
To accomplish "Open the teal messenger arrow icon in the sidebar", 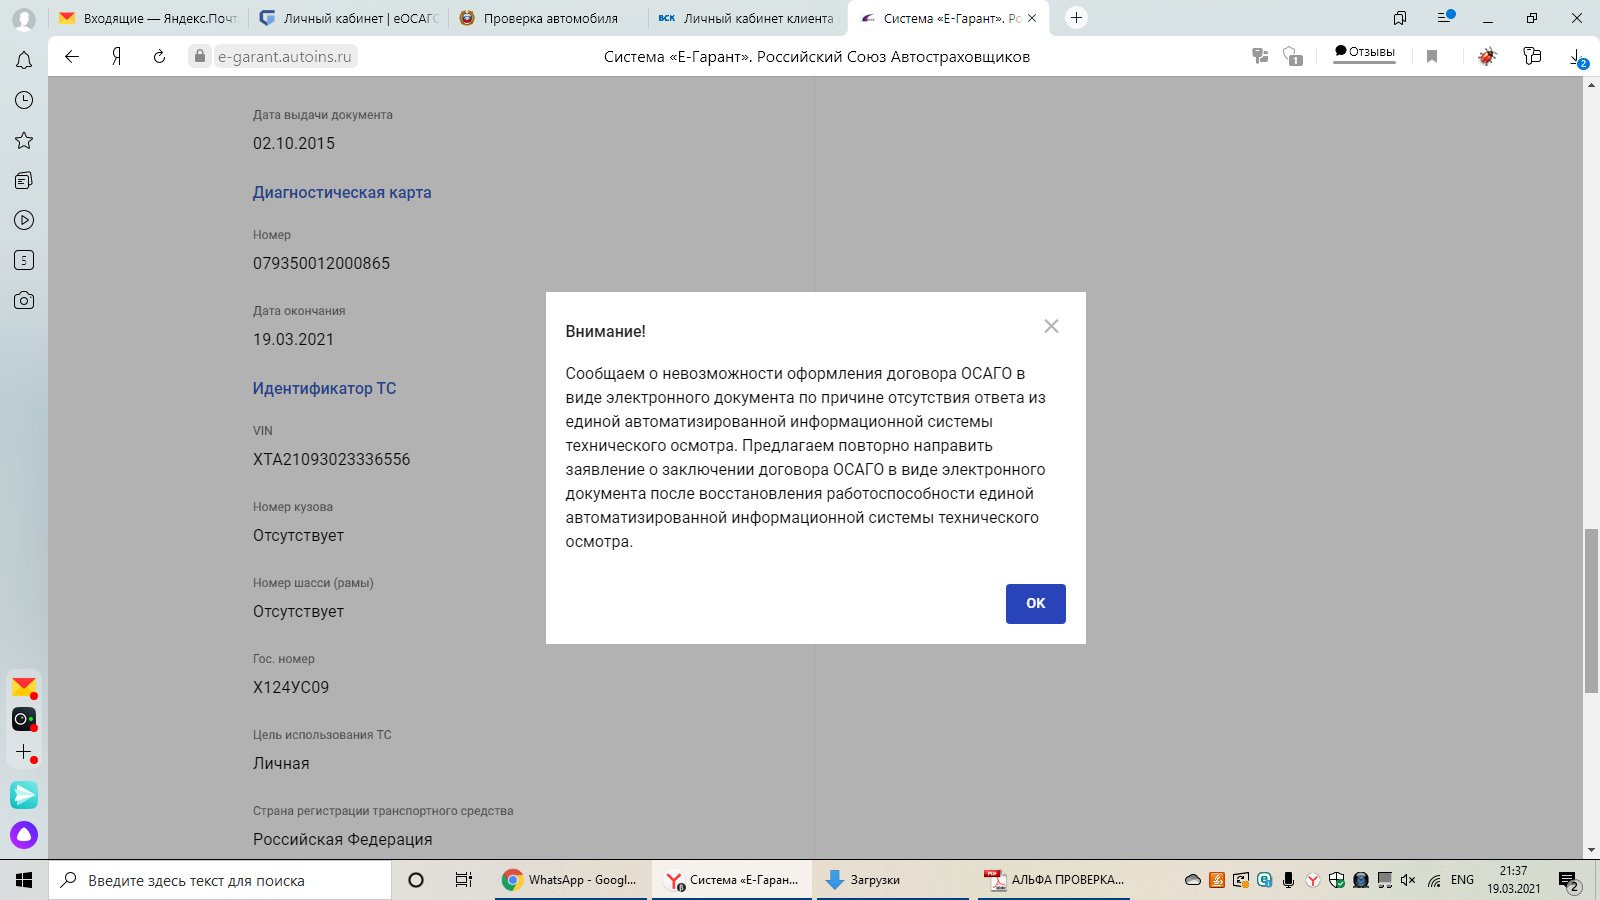I will tap(24, 795).
